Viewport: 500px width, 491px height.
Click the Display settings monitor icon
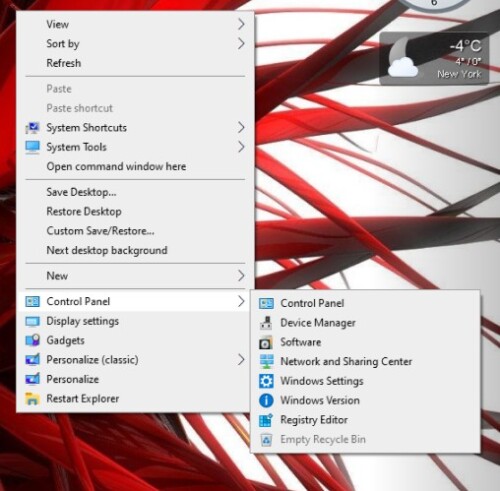[32, 321]
